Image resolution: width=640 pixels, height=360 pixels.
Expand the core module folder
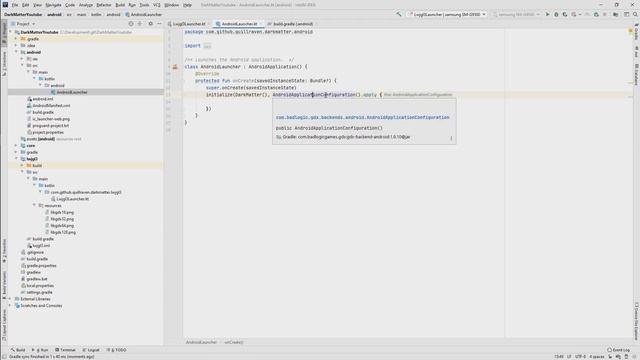tap(17, 145)
